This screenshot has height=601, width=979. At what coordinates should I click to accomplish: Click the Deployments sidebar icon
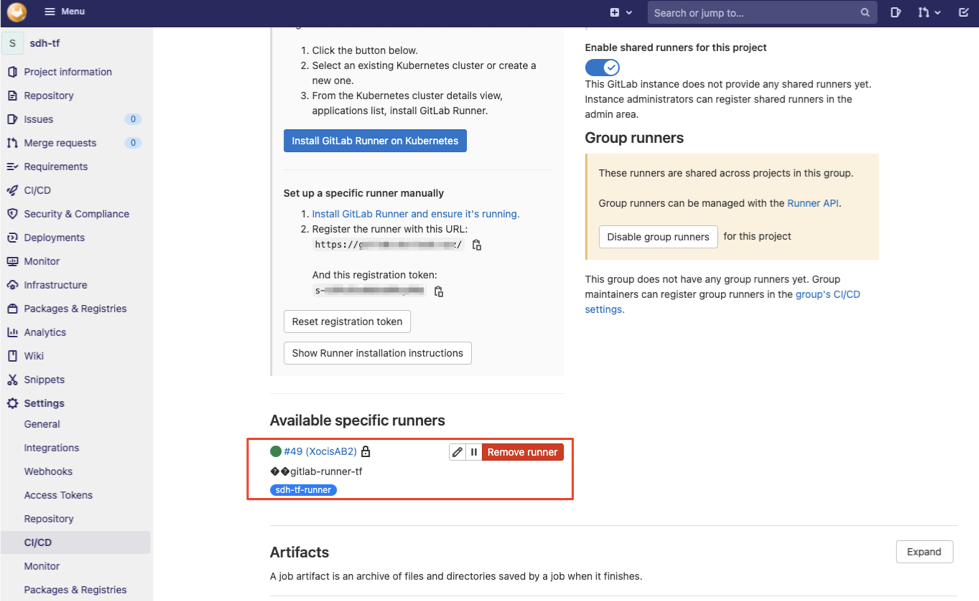click(12, 238)
